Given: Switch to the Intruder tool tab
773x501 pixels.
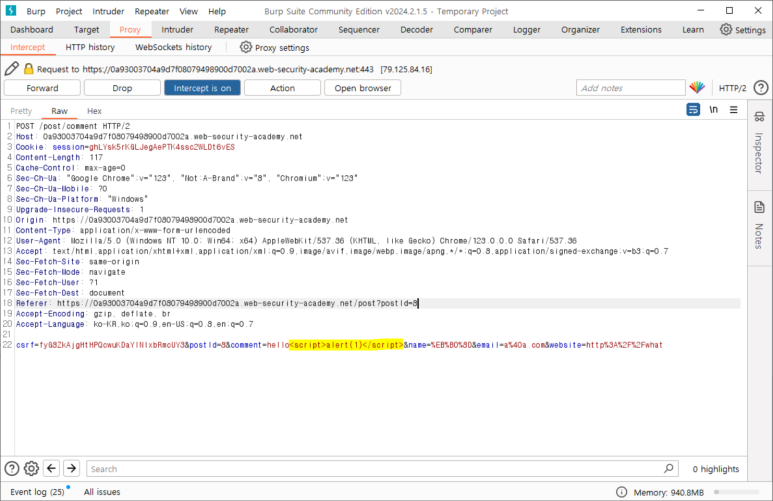Looking at the screenshot, I should (x=177, y=30).
